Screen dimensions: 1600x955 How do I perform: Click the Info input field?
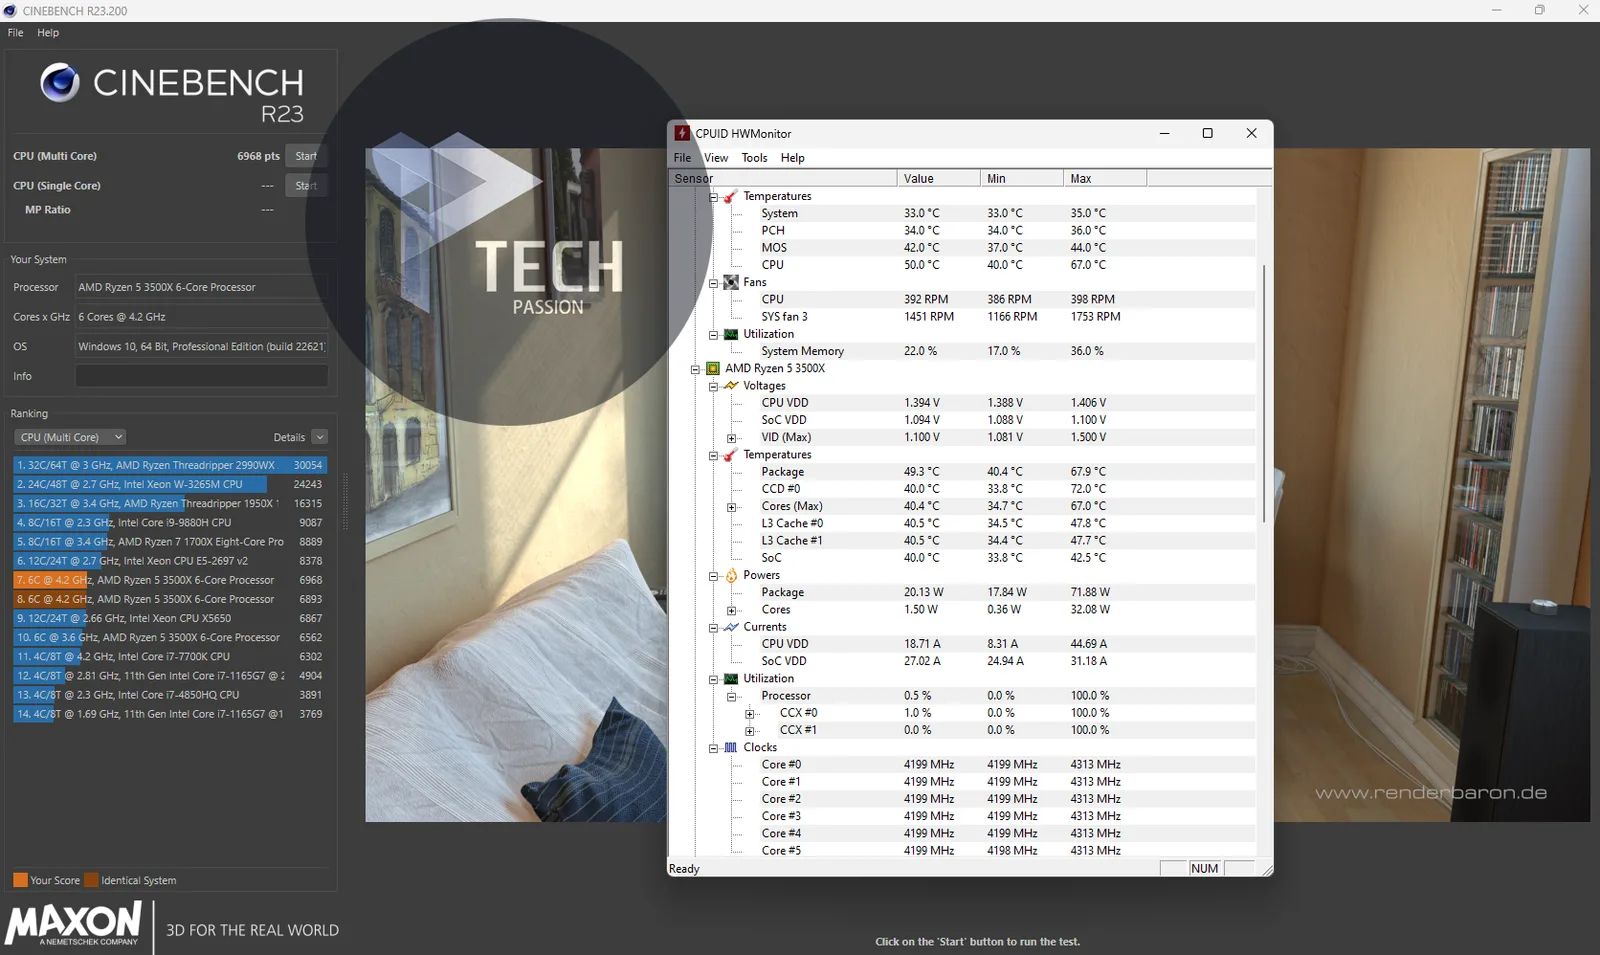tap(201, 376)
